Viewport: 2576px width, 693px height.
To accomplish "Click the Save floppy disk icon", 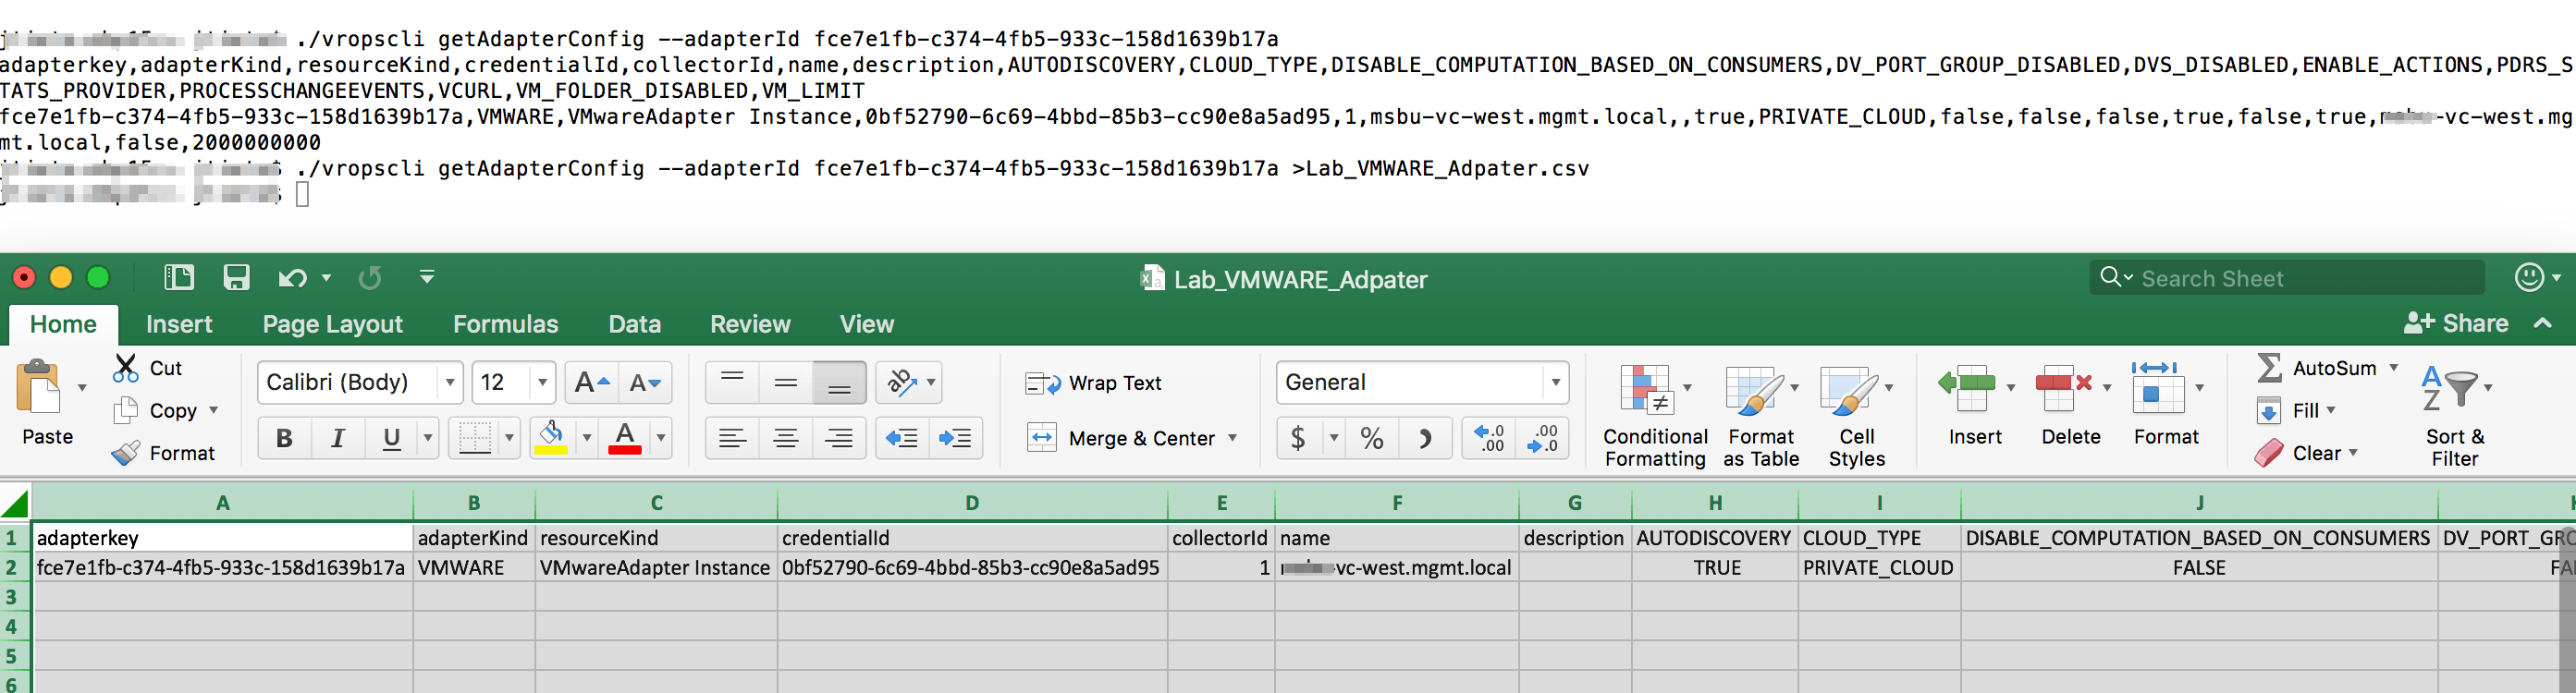I will [236, 277].
